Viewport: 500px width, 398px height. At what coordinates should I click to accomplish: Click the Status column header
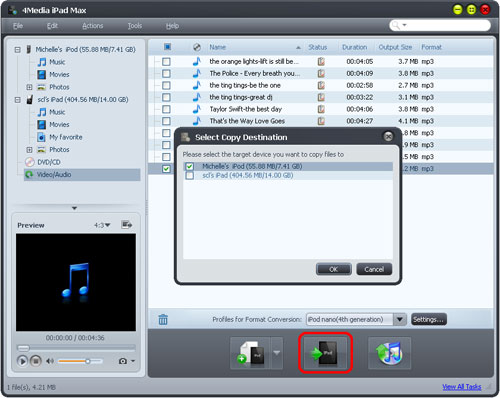pyautogui.click(x=317, y=47)
